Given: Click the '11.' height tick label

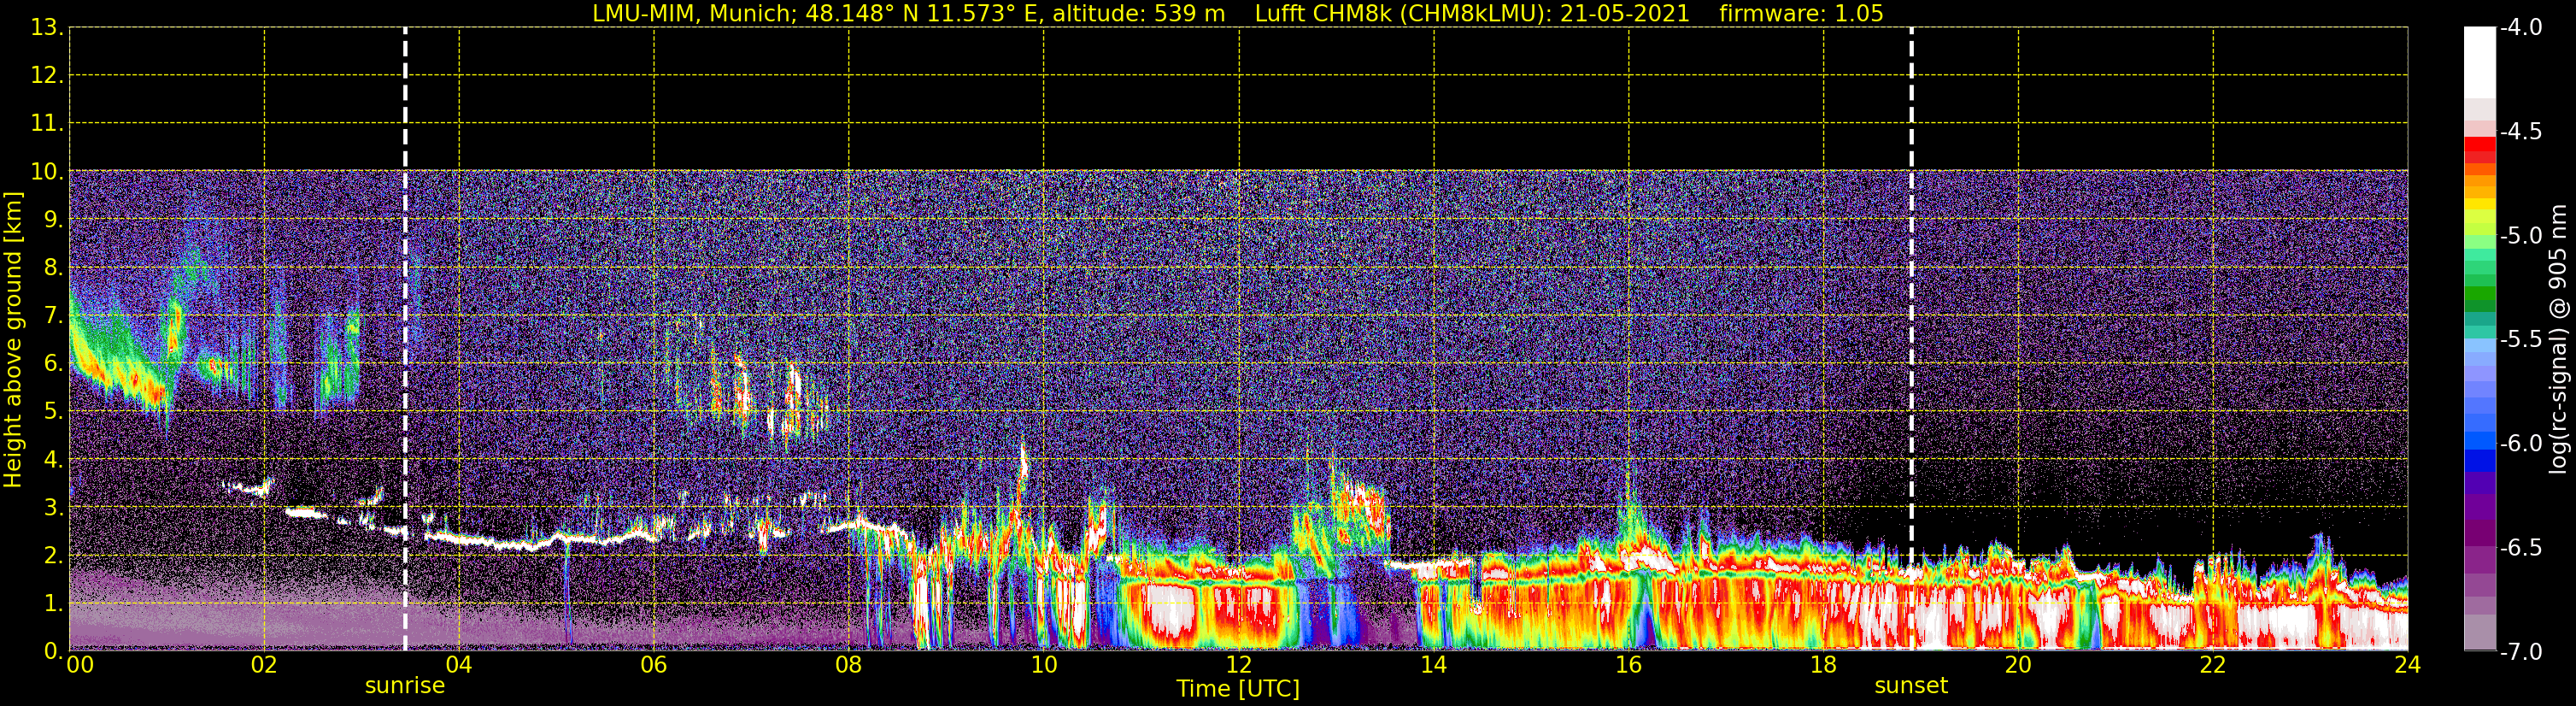Looking at the screenshot, I should click(47, 123).
